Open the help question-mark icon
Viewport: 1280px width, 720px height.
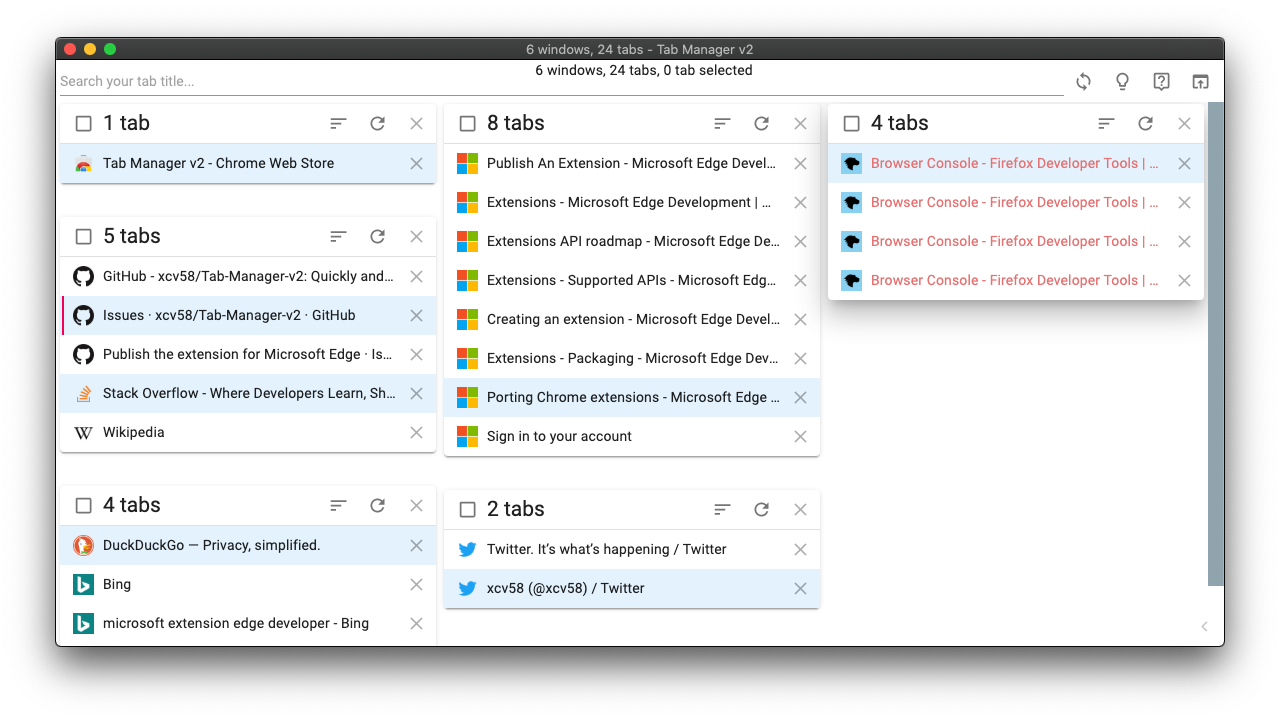coord(1161,82)
